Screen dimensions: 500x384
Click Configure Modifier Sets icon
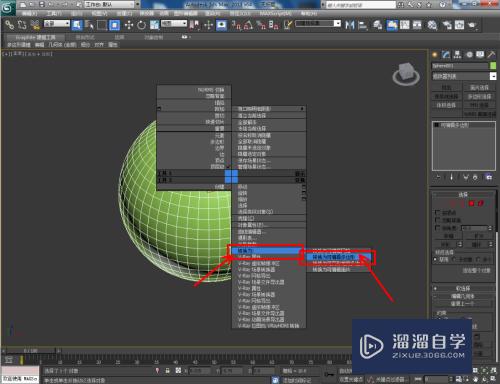489,177
